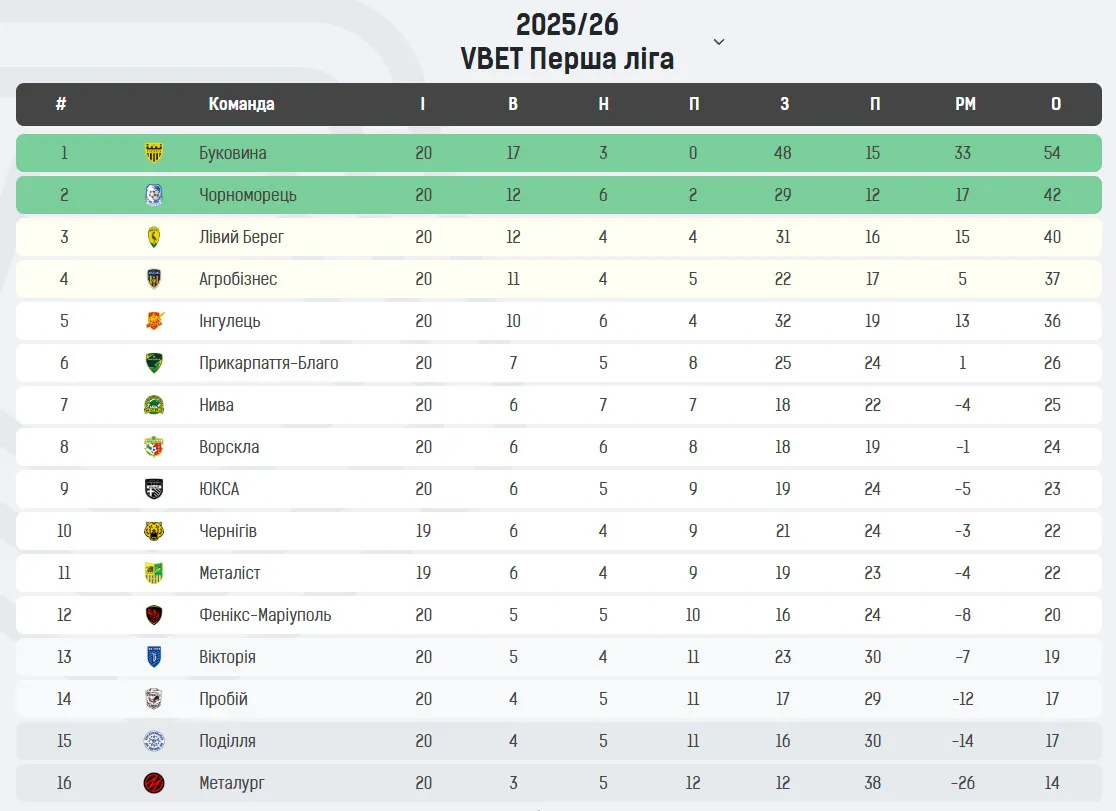Open the Нива team page link
This screenshot has width=1116, height=811.
click(x=216, y=405)
